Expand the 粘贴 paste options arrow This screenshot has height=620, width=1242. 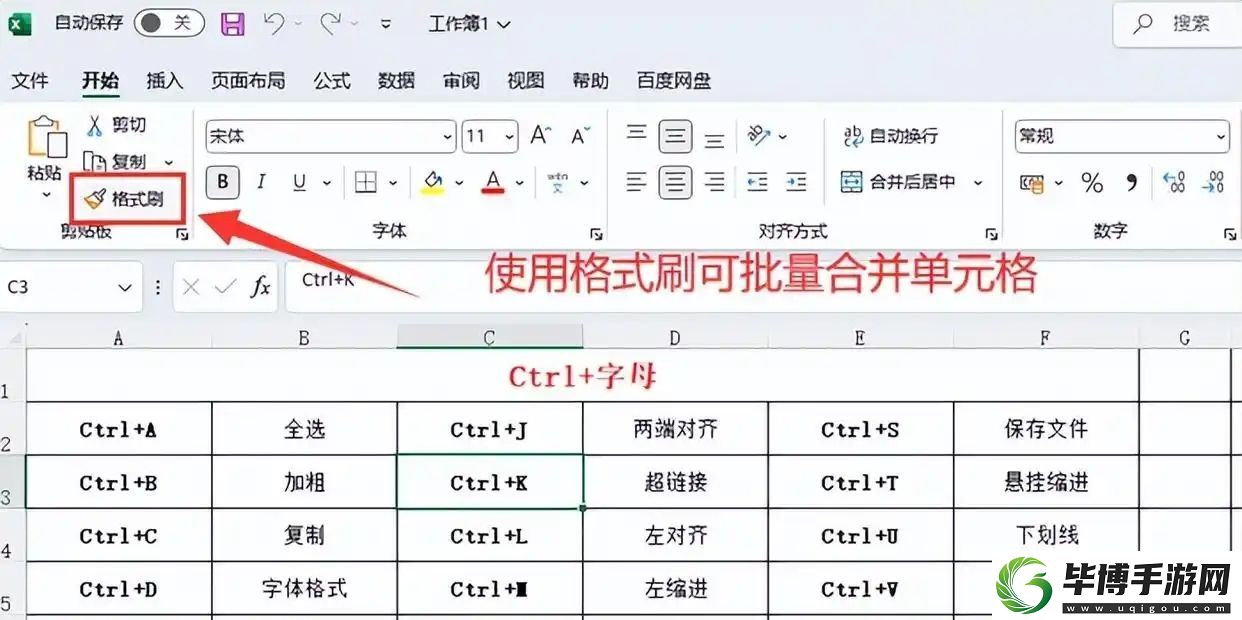[44, 193]
